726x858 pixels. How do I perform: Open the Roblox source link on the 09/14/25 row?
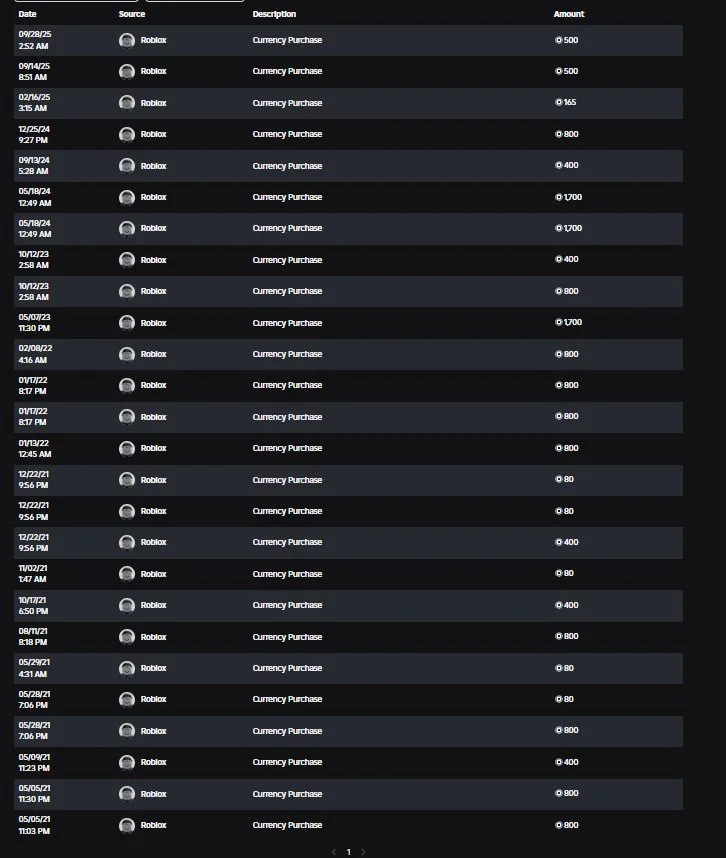[153, 72]
